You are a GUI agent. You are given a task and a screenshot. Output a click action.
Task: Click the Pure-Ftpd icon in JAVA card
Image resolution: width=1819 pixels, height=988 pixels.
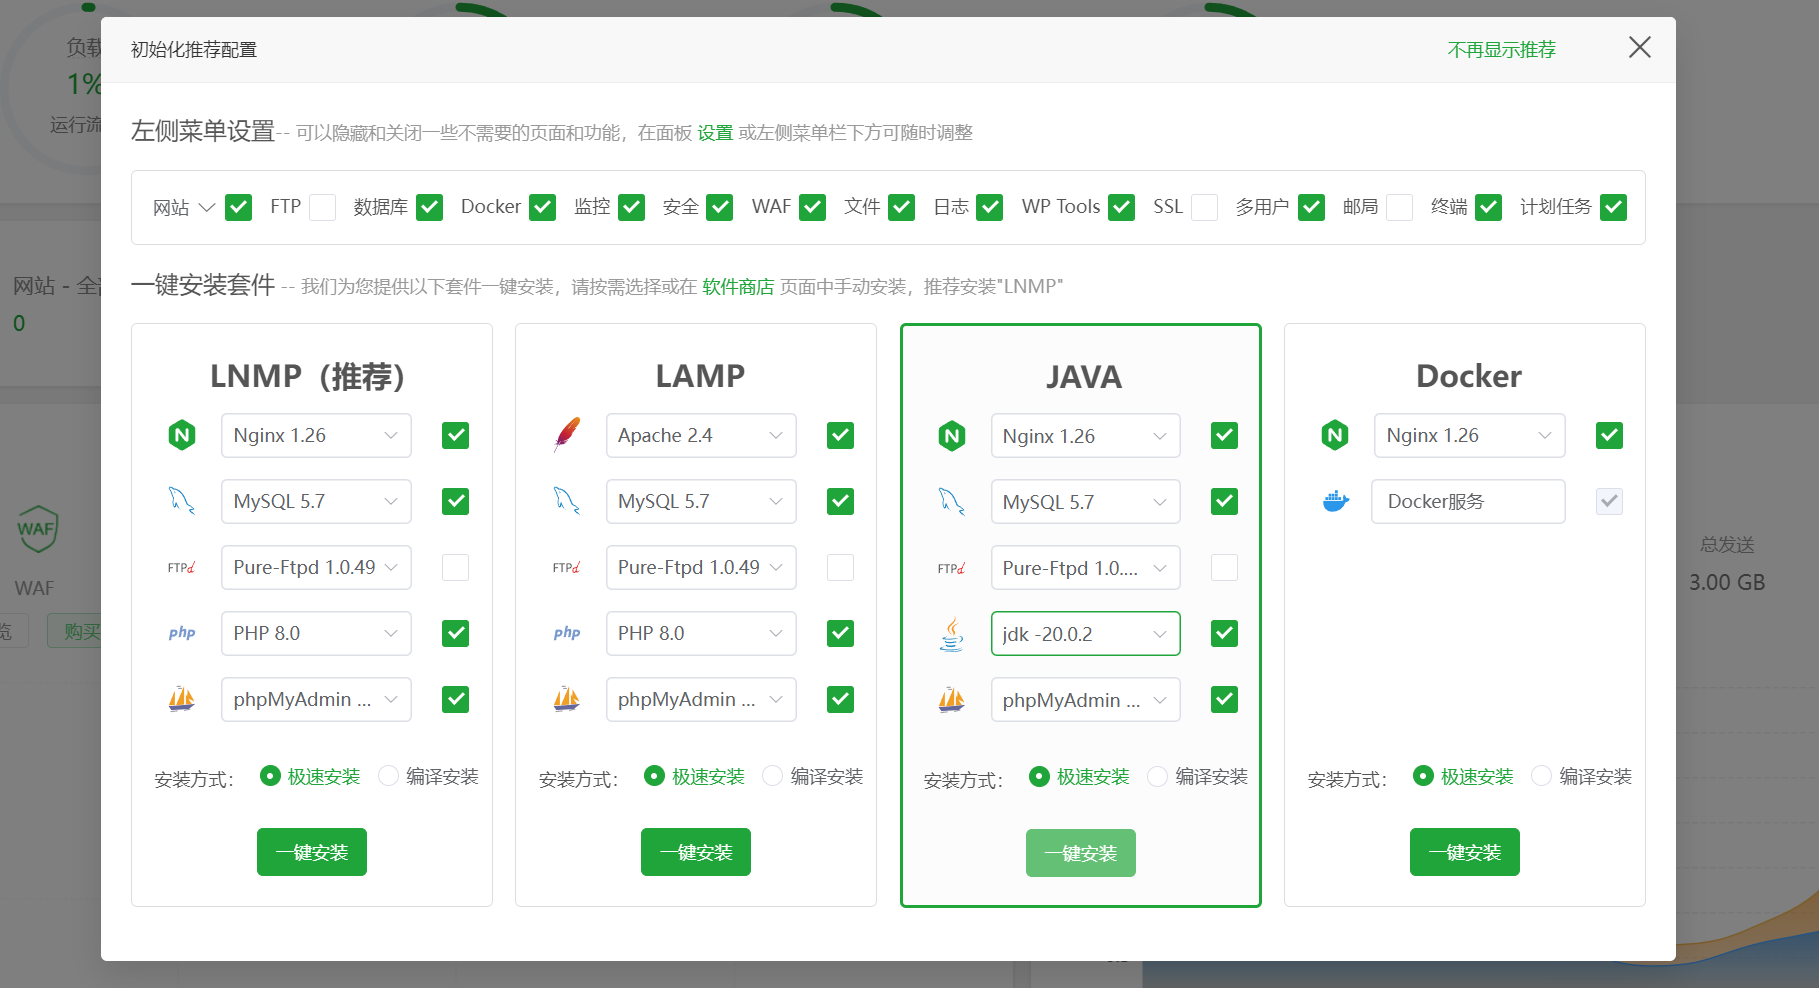pos(952,568)
